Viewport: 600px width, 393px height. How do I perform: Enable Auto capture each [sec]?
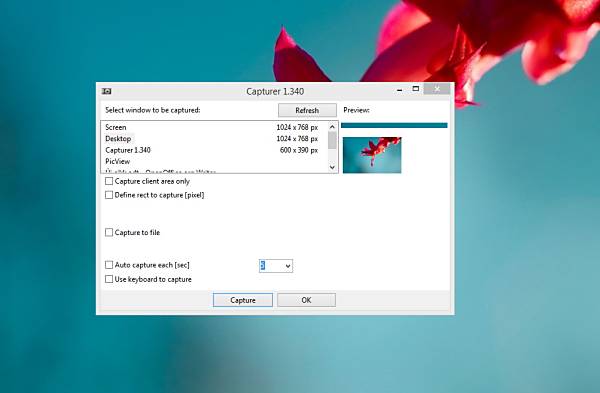pos(109,265)
